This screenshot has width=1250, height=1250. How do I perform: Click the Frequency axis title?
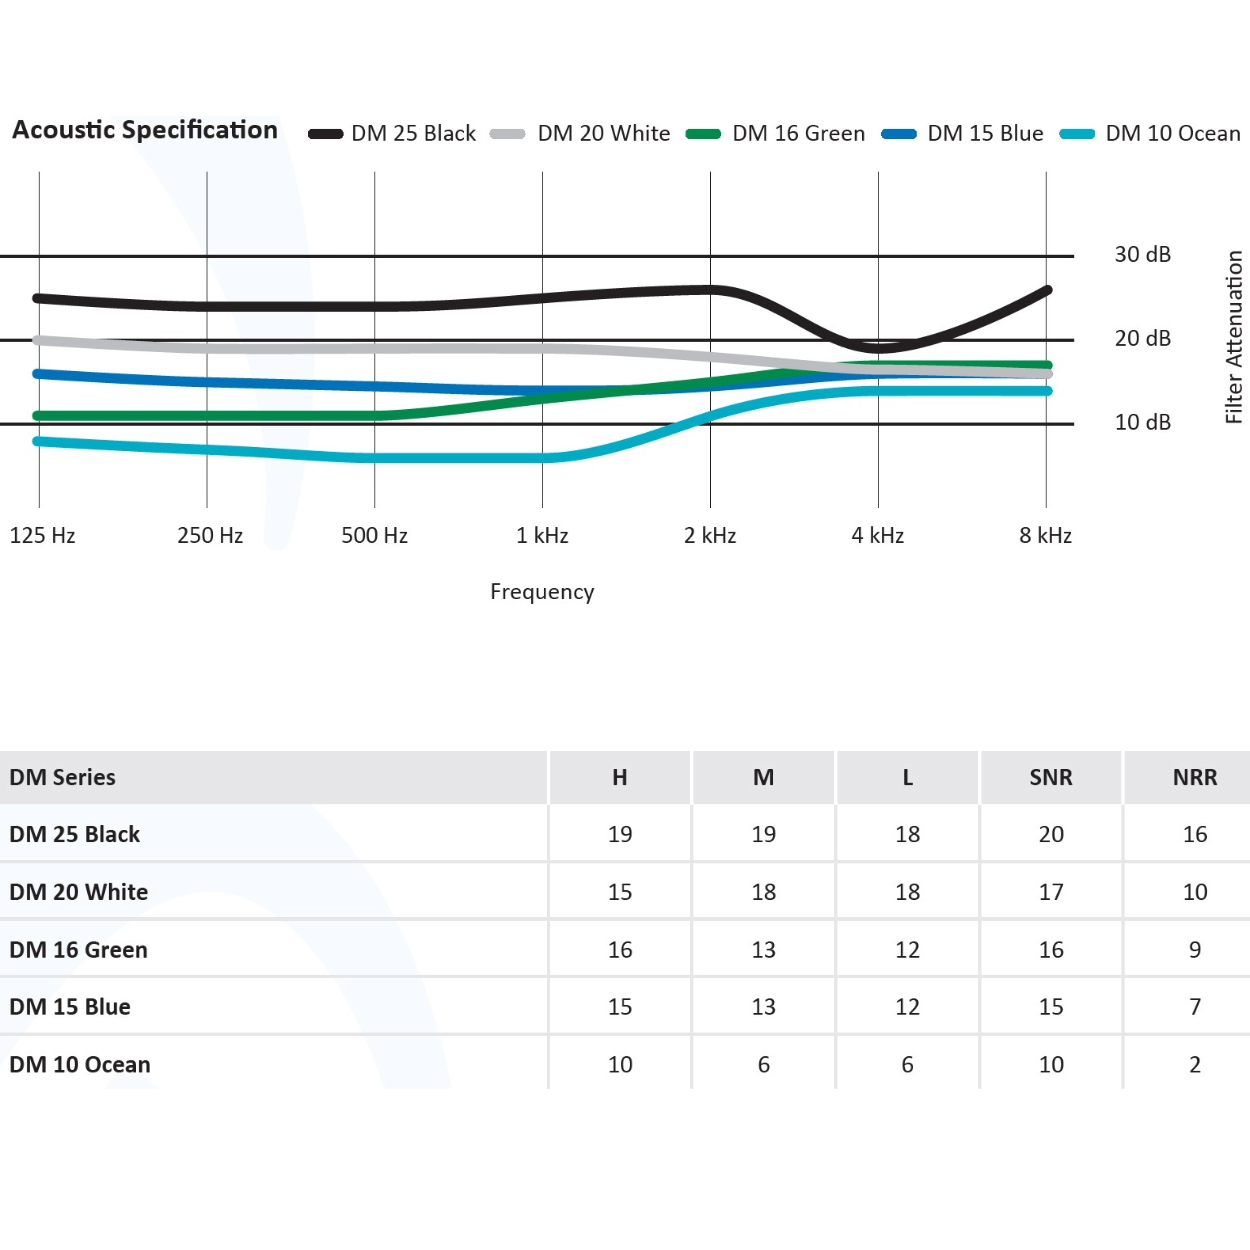tap(542, 592)
